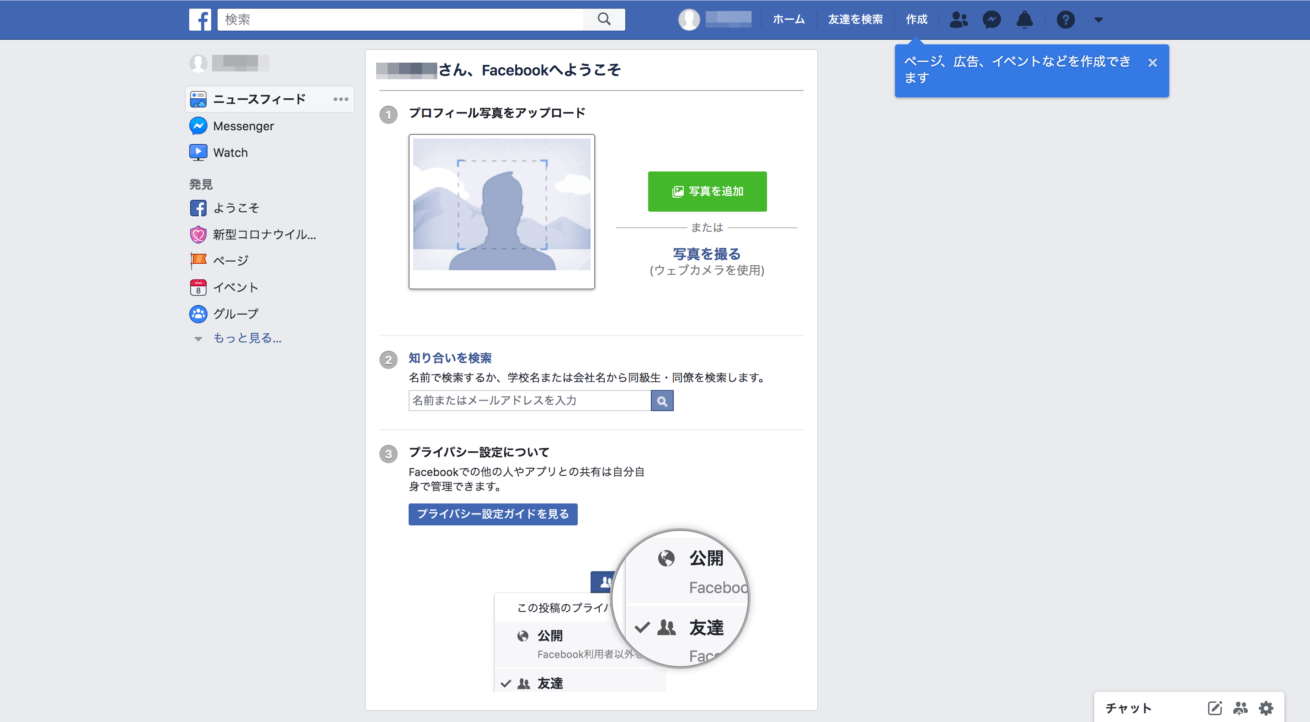Click the sidebar profile avatar at the top
The height and width of the screenshot is (722, 1310).
coord(198,63)
